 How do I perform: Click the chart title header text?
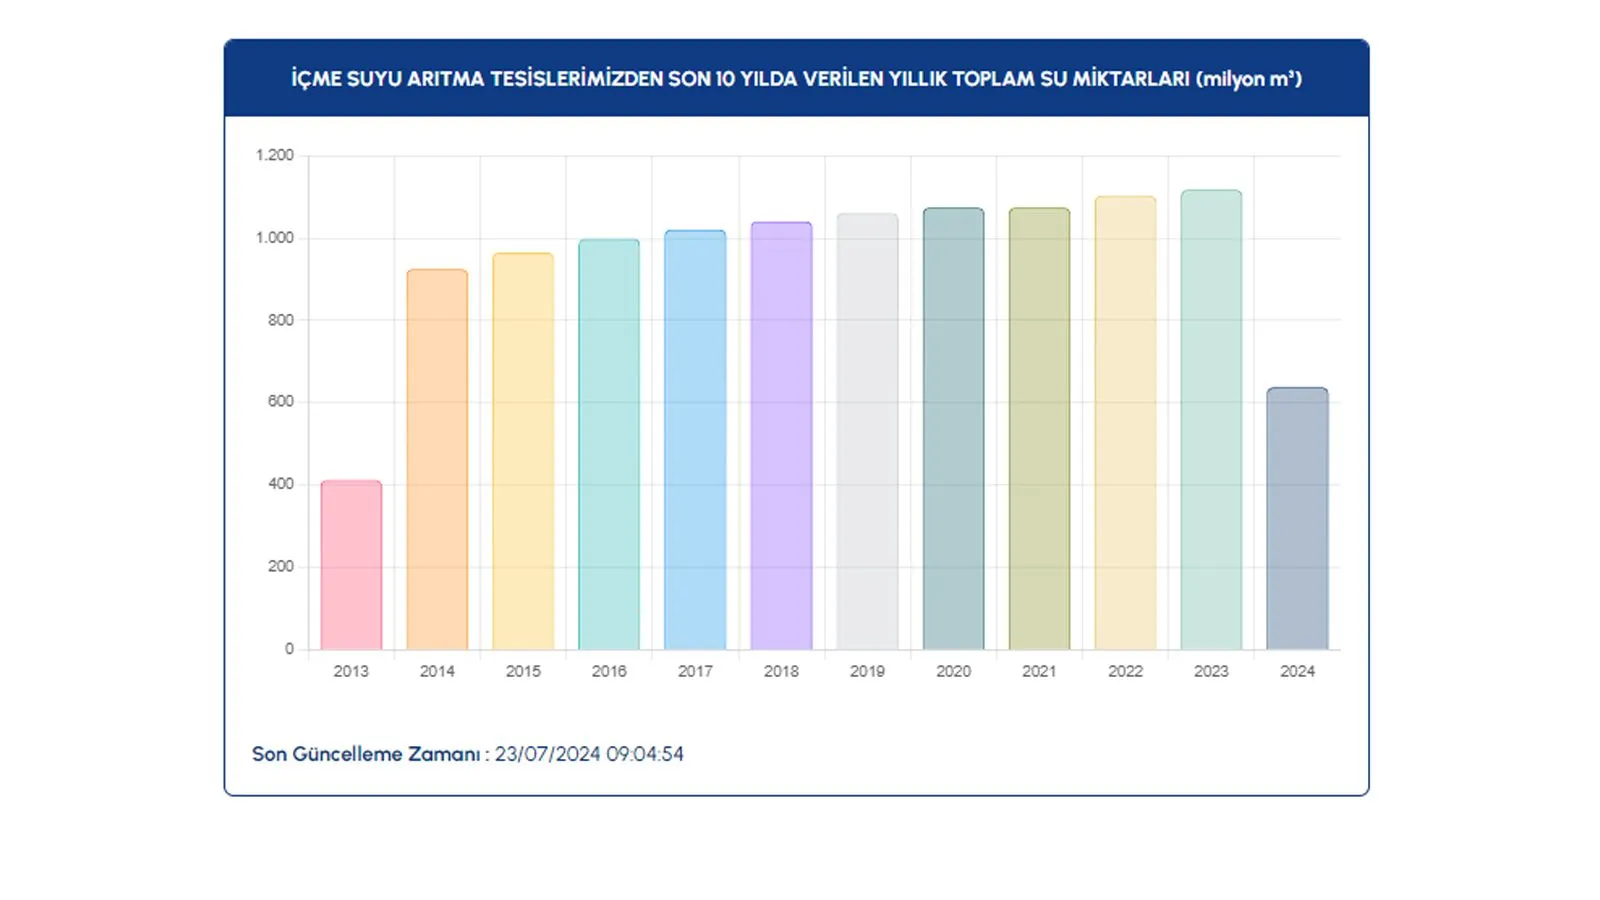pos(796,79)
